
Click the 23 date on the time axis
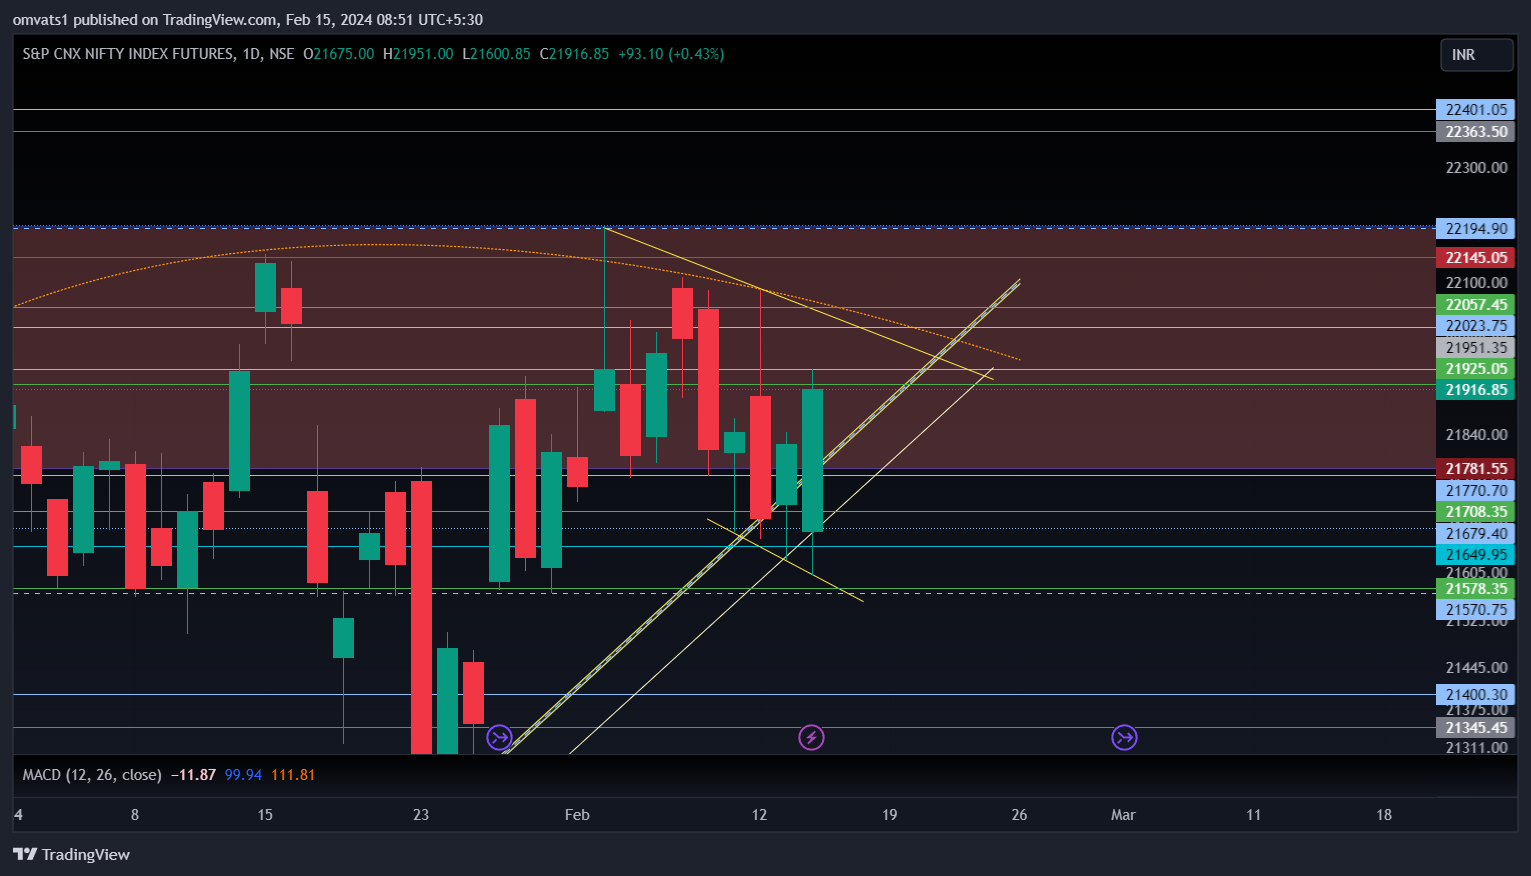point(421,815)
